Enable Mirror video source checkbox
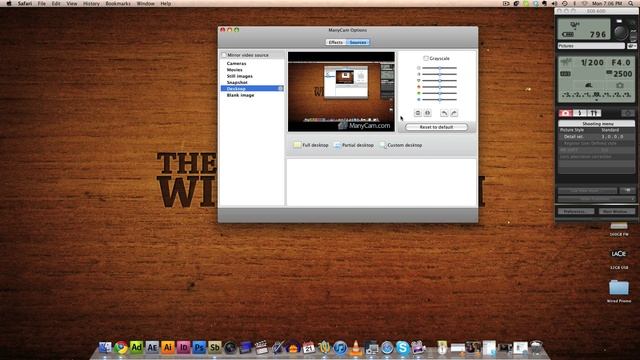 (x=224, y=55)
